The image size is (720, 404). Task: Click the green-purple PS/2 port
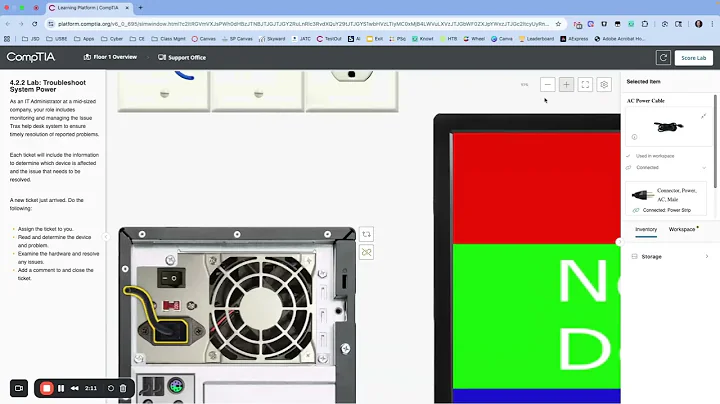[x=176, y=386]
